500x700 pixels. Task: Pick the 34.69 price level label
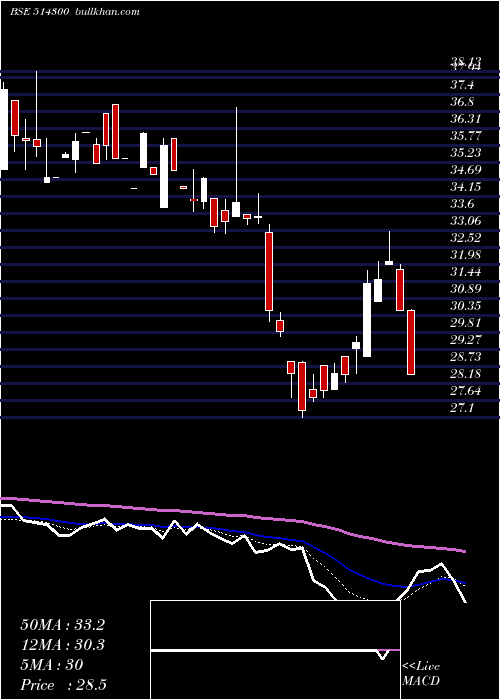point(465,170)
